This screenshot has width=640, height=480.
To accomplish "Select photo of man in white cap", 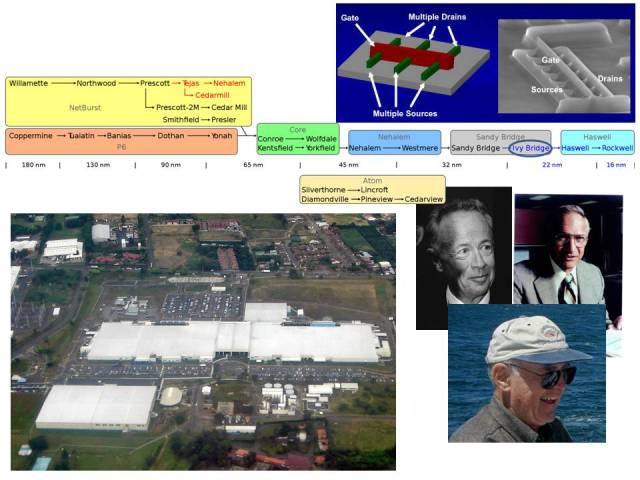I will coord(526,373).
